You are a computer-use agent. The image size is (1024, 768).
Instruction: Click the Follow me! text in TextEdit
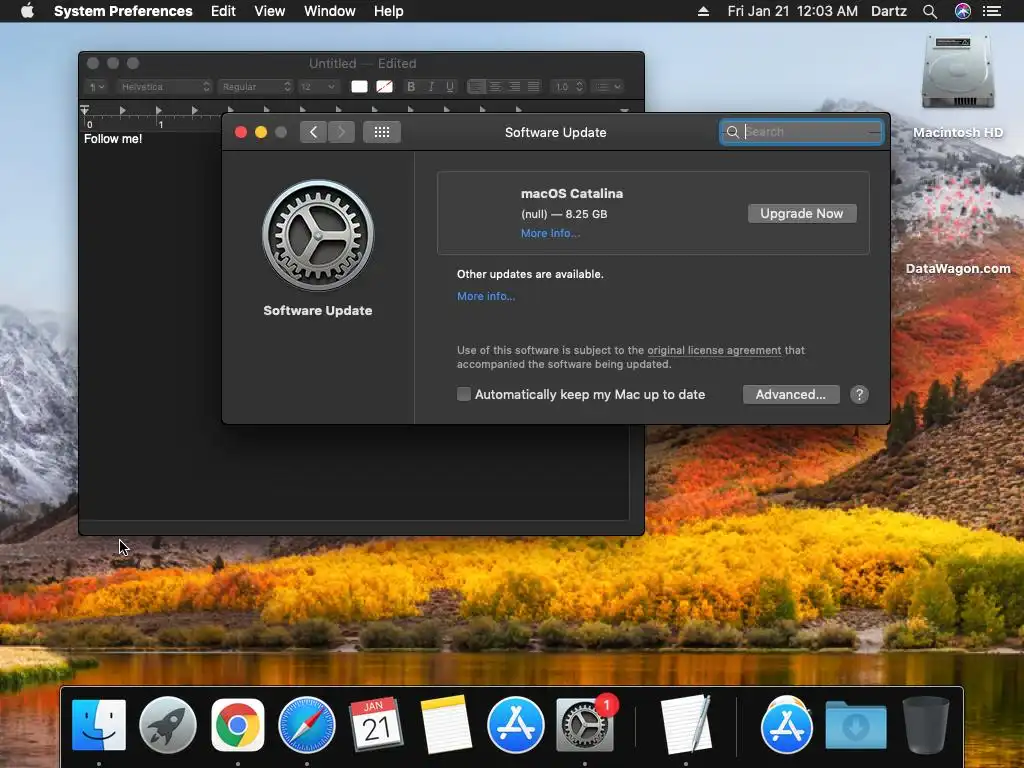[113, 138]
